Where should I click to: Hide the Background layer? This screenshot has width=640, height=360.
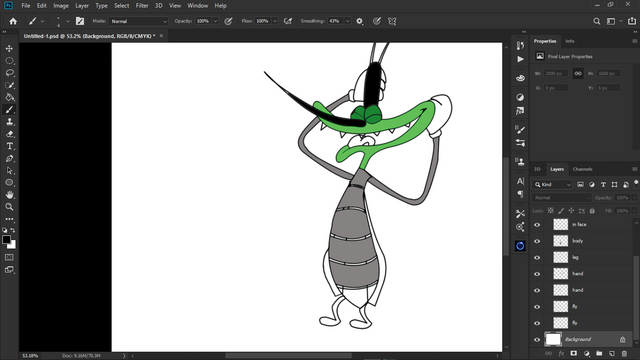pyautogui.click(x=537, y=340)
